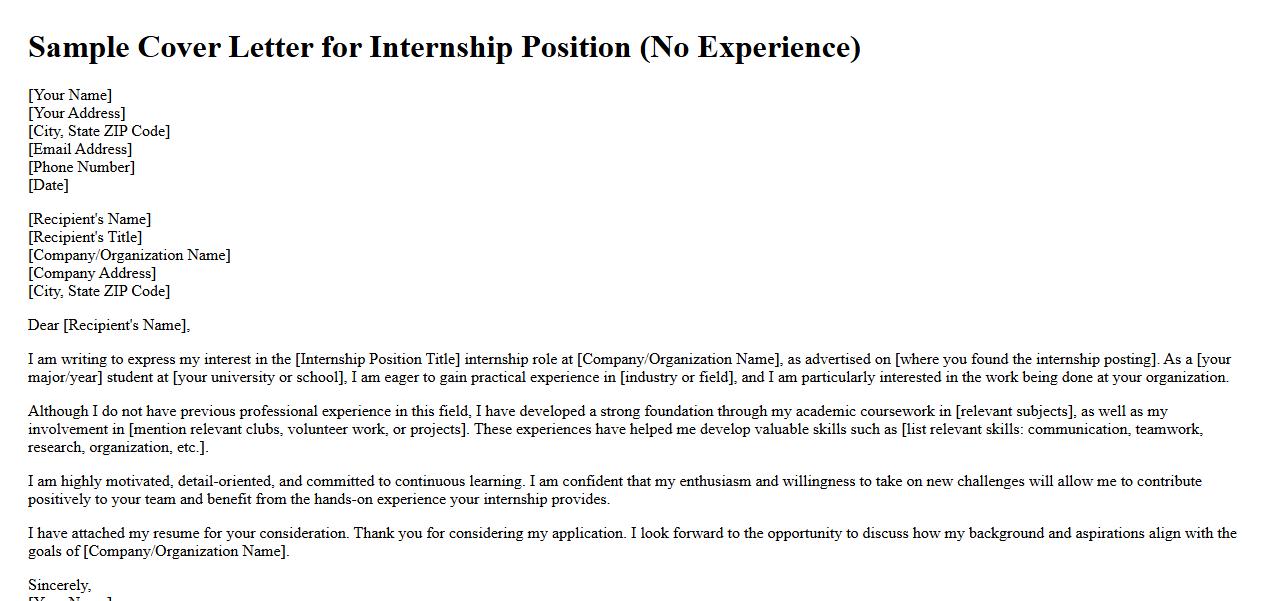The width and height of the screenshot is (1278, 601).
Task: Click the sender's [City, State ZIP Code] line
Action: [99, 131]
